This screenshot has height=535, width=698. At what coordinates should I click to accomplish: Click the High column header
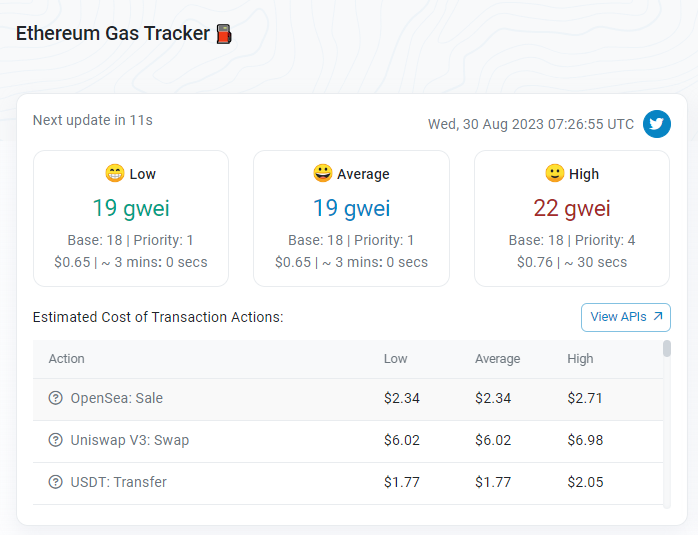(580, 359)
